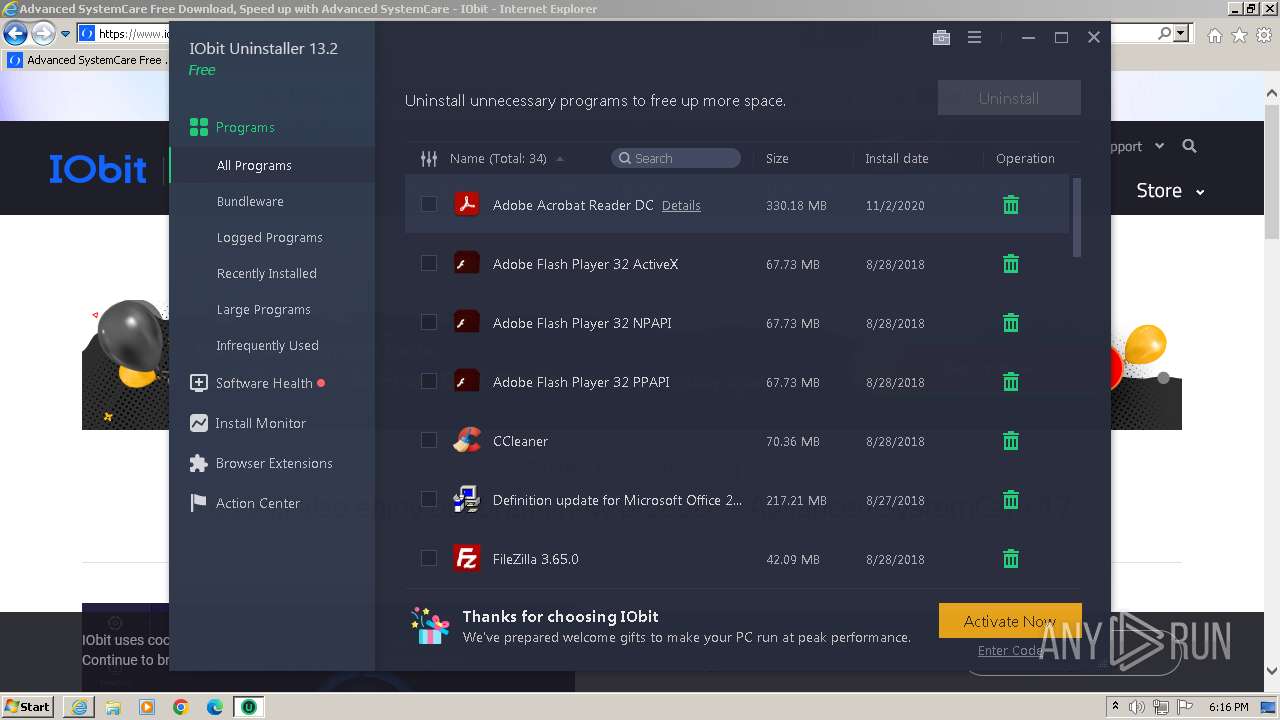Delete Adobe Acrobat Reader DC via trash icon
The width and height of the screenshot is (1280, 720).
1011,205
